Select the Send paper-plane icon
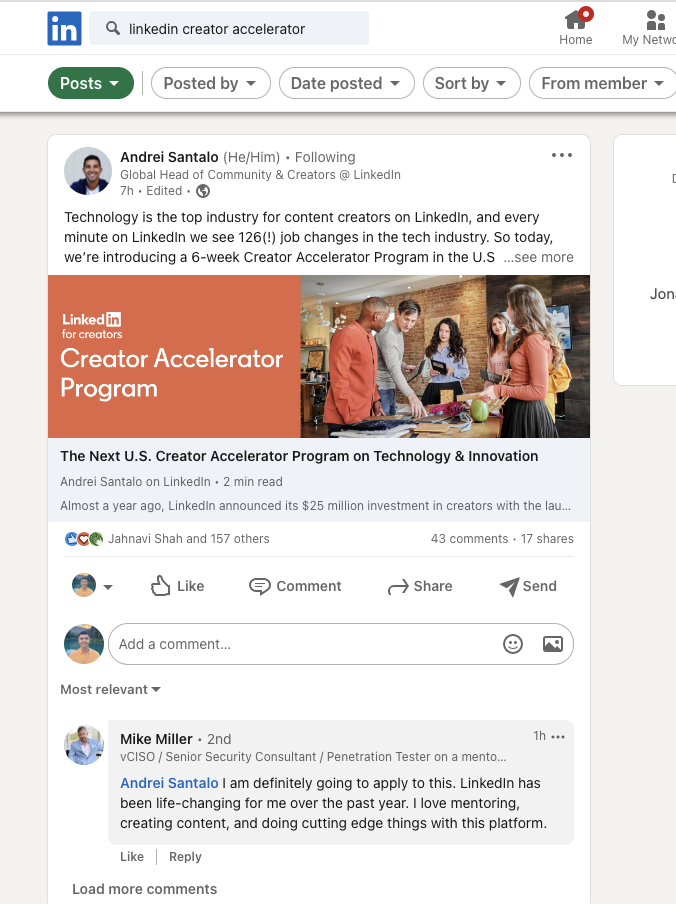Viewport: 676px width, 904px height. pyautogui.click(x=508, y=586)
